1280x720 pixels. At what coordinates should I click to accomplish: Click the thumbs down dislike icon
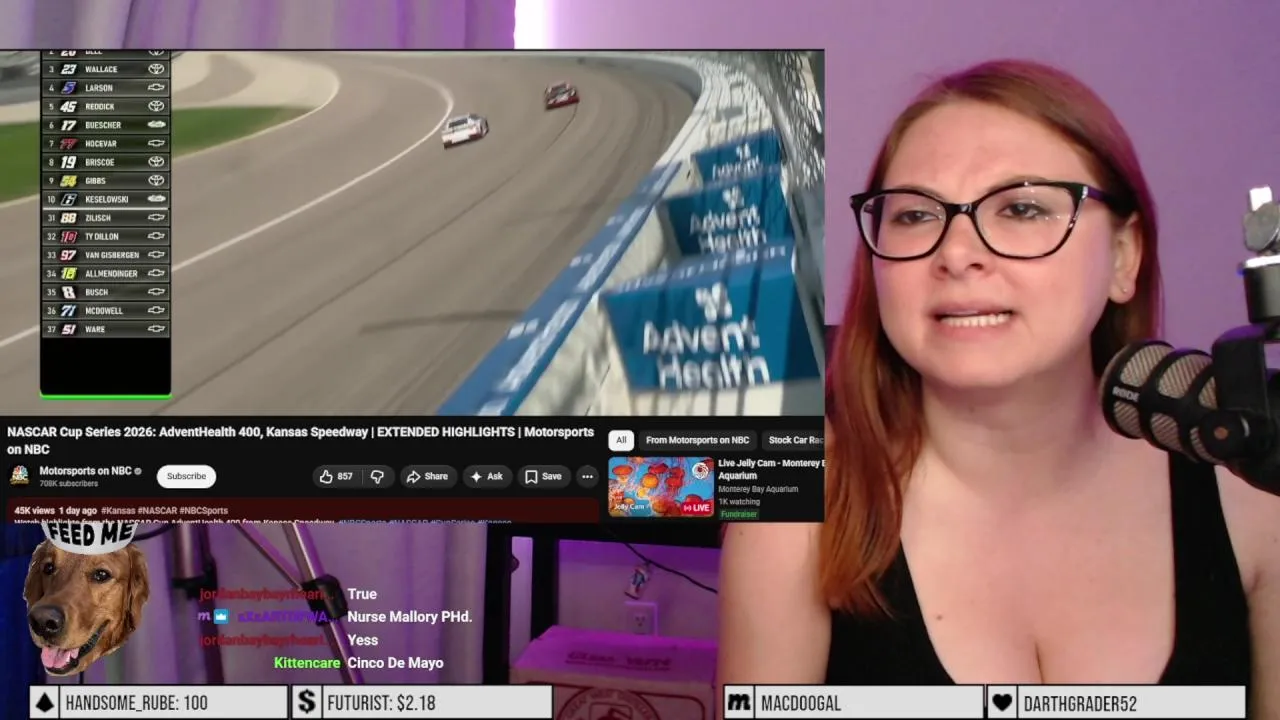pyautogui.click(x=377, y=477)
